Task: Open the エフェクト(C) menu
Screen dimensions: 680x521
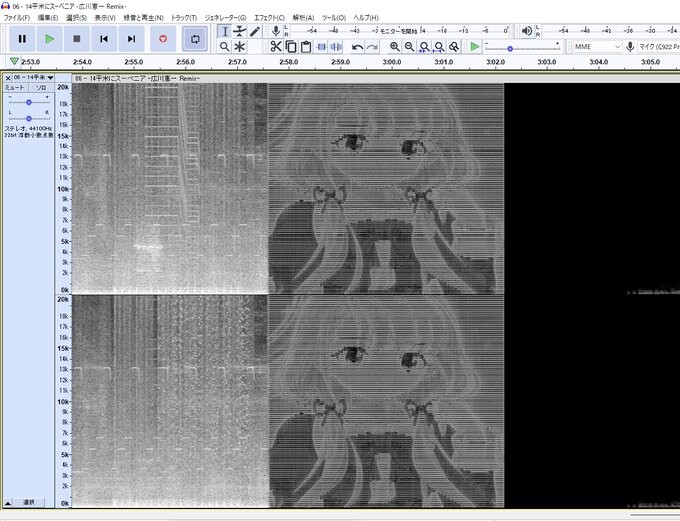Action: click(269, 18)
